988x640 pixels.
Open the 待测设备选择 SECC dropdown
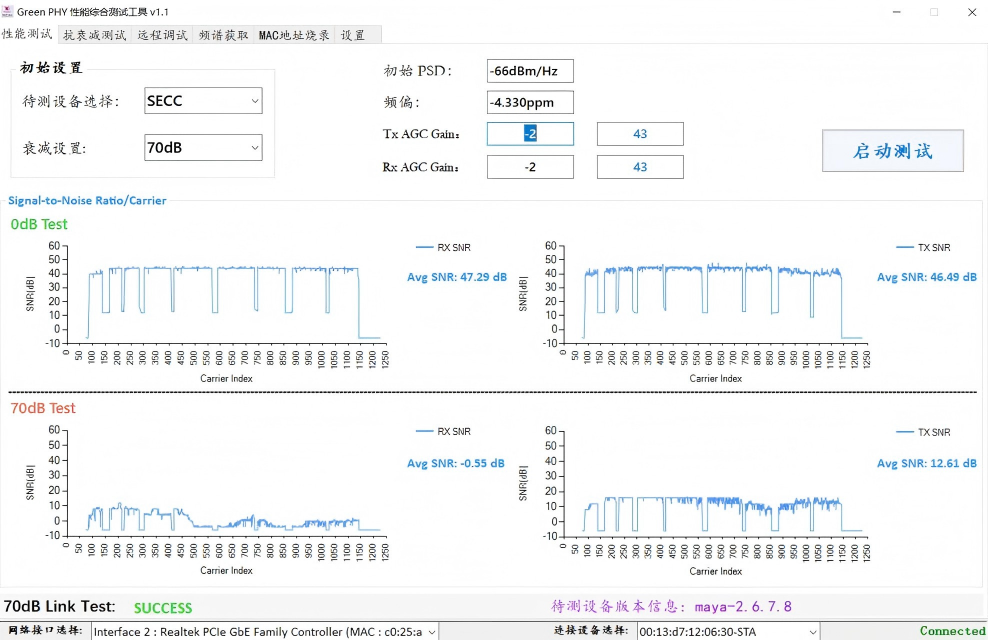click(203, 101)
